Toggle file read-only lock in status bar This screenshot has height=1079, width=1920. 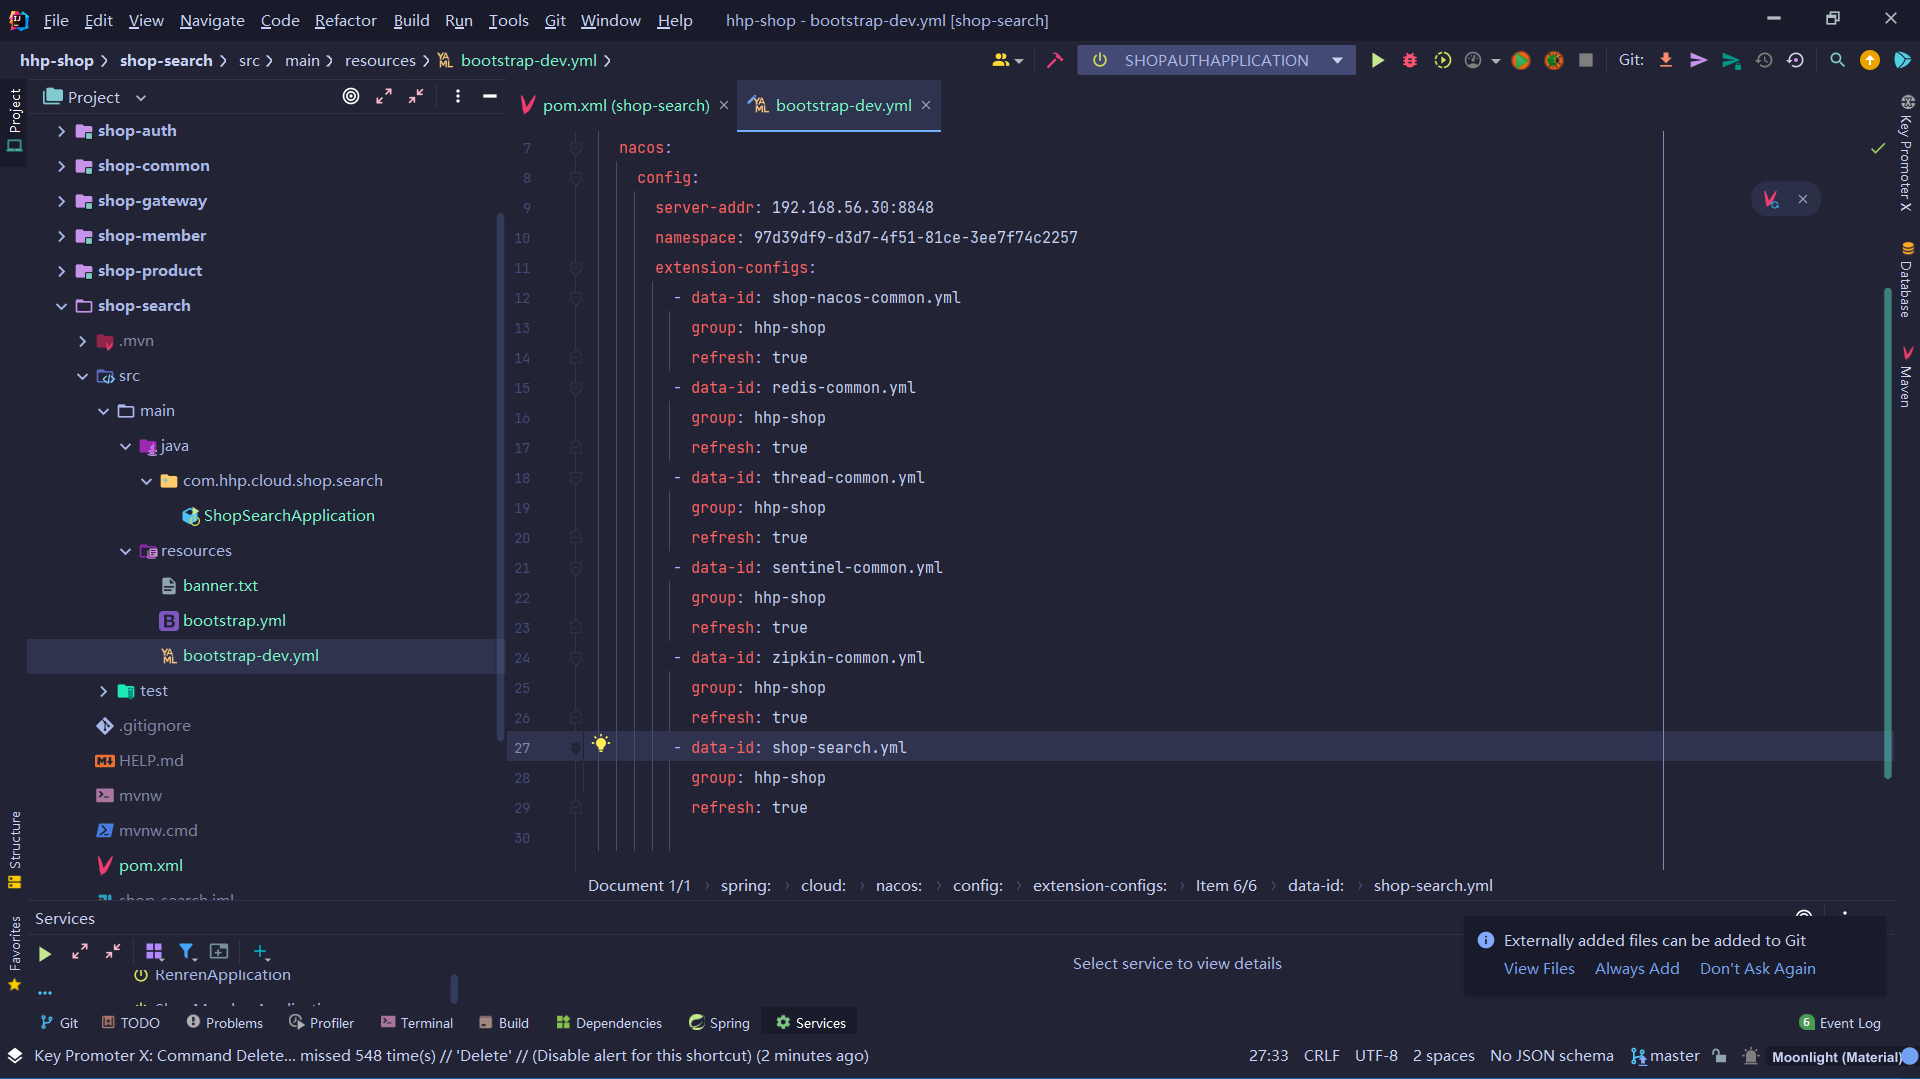pyautogui.click(x=1719, y=1056)
